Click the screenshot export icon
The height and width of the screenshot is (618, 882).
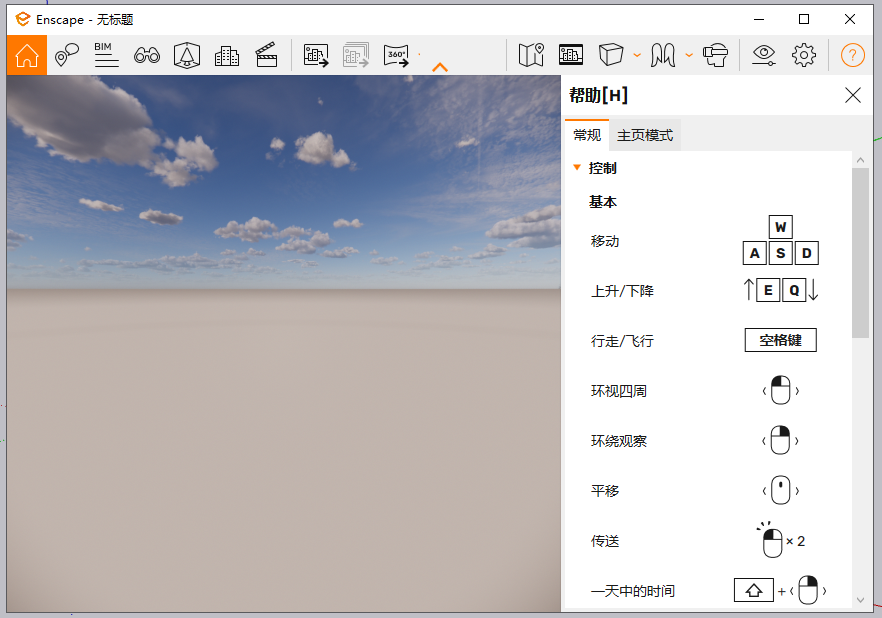[x=316, y=55]
